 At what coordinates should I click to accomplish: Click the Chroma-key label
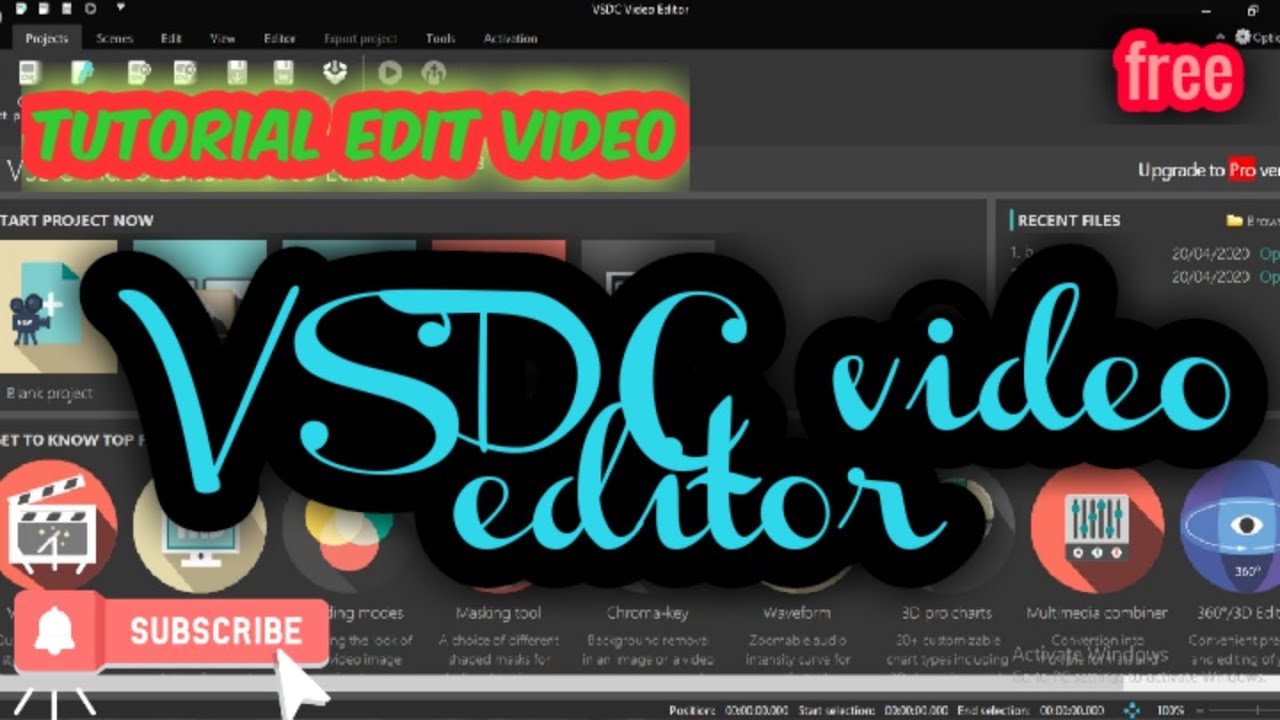[x=647, y=613]
